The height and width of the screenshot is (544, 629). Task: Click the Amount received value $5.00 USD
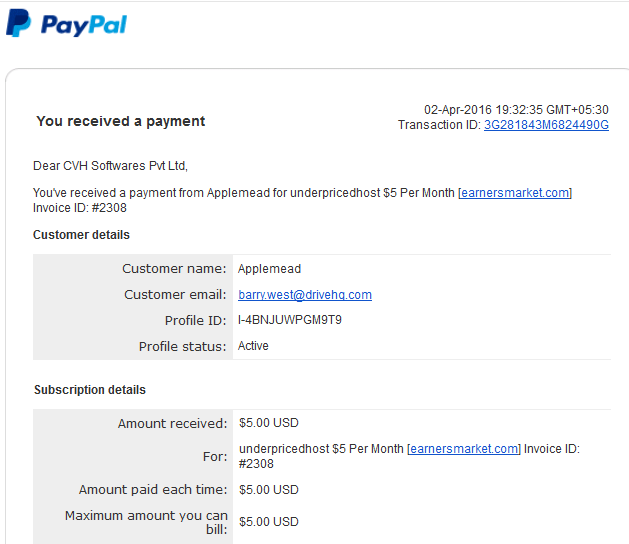tap(269, 423)
